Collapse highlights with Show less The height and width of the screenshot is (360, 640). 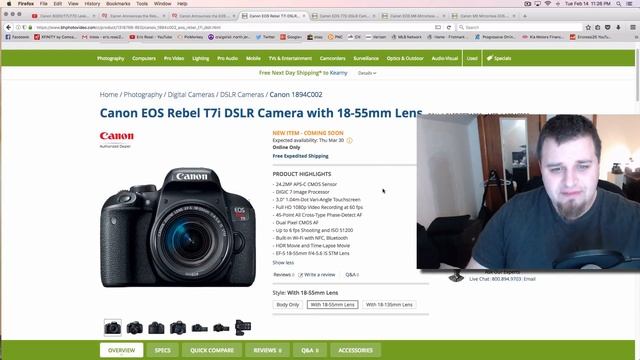pos(283,262)
